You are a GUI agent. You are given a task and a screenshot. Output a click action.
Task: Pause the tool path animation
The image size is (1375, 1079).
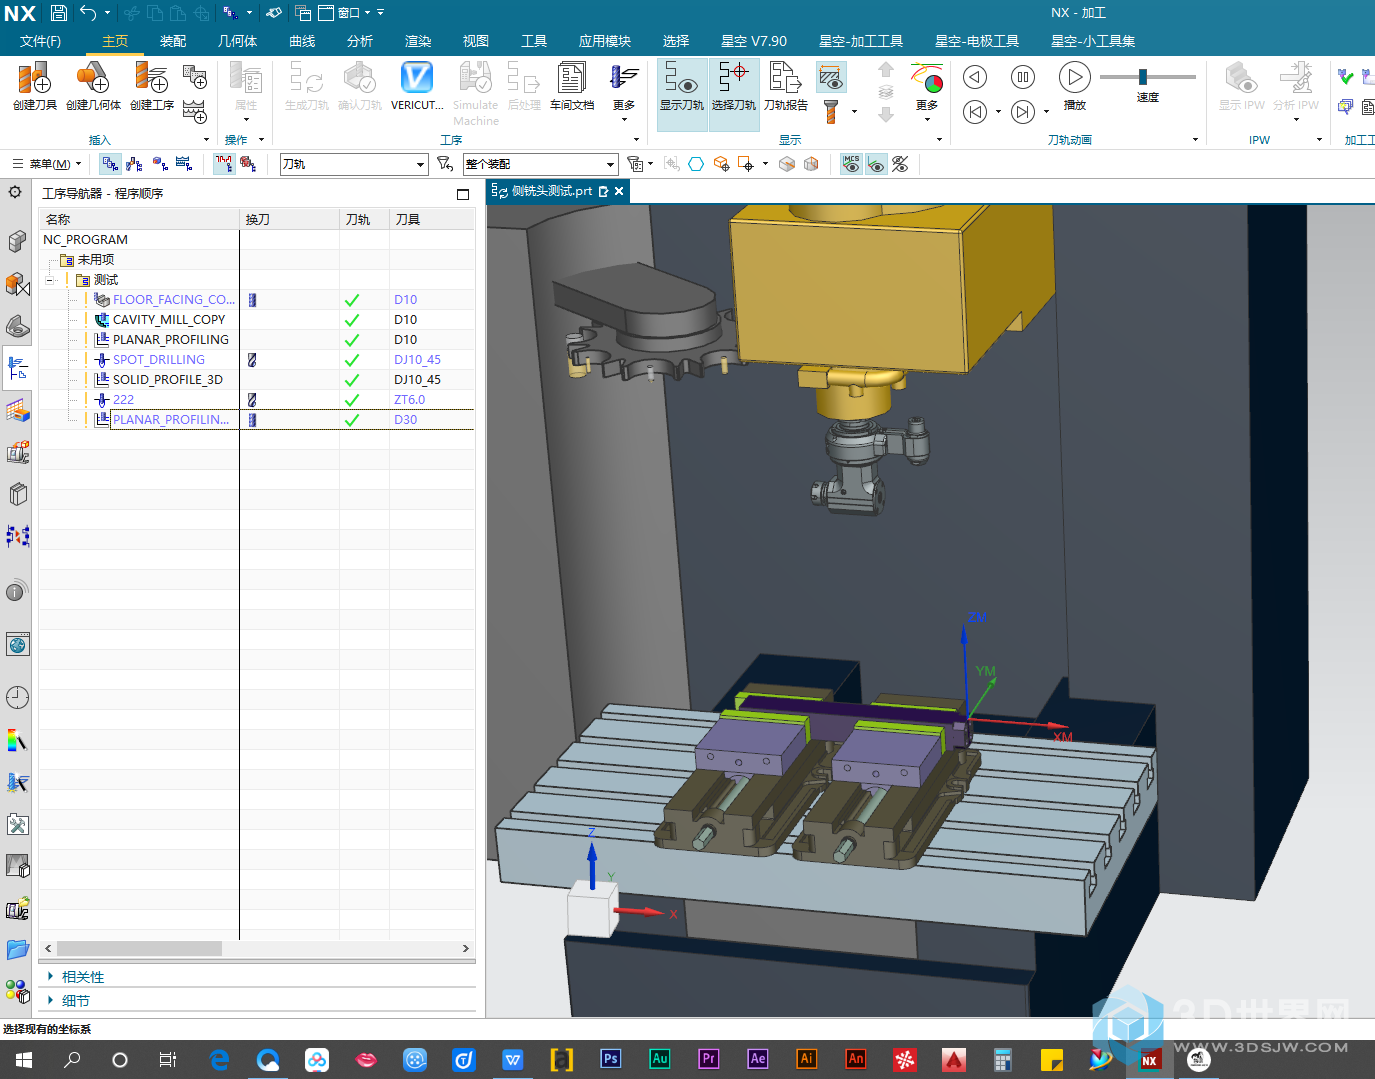(1022, 77)
